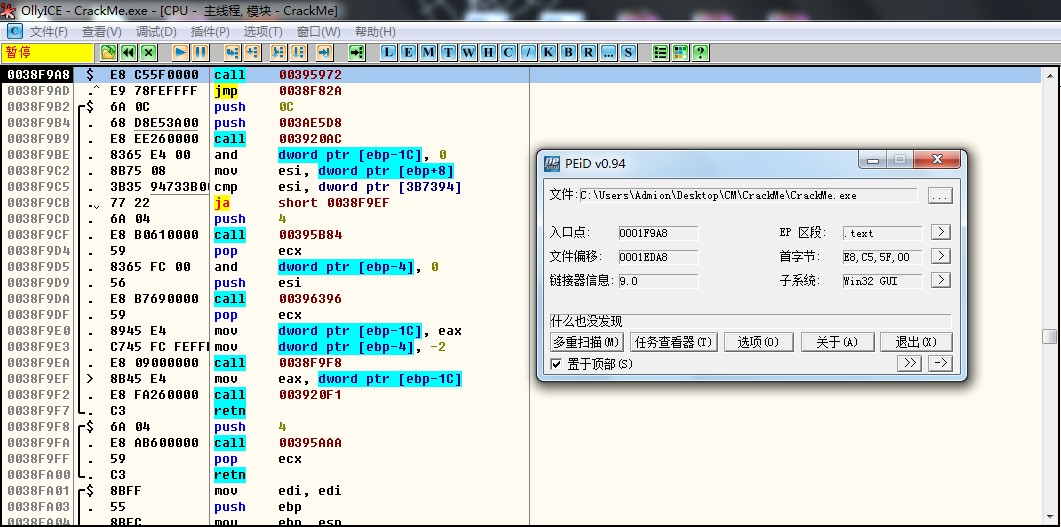Open 文件(F) menu
The width and height of the screenshot is (1061, 527).
(x=49, y=32)
